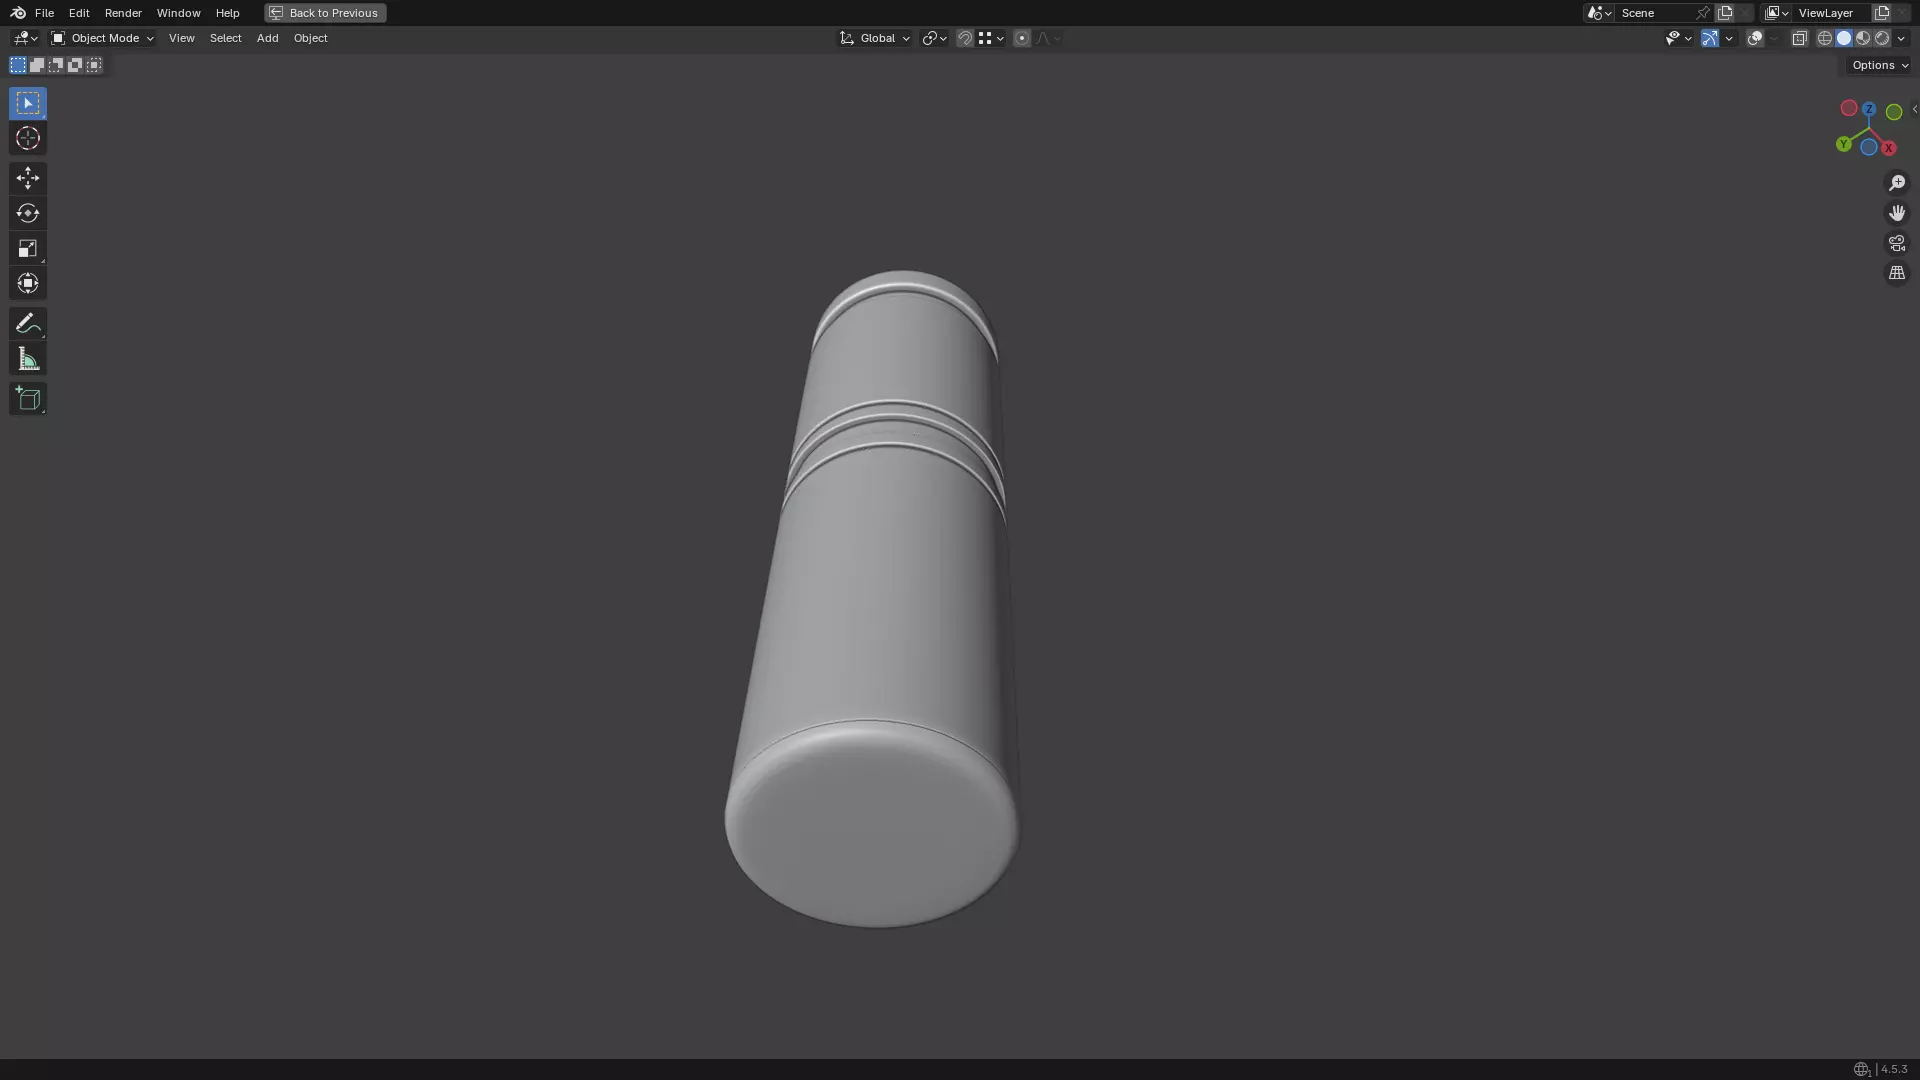This screenshot has height=1080, width=1920.
Task: Click the new view layer copy icon
Action: click(x=1882, y=13)
